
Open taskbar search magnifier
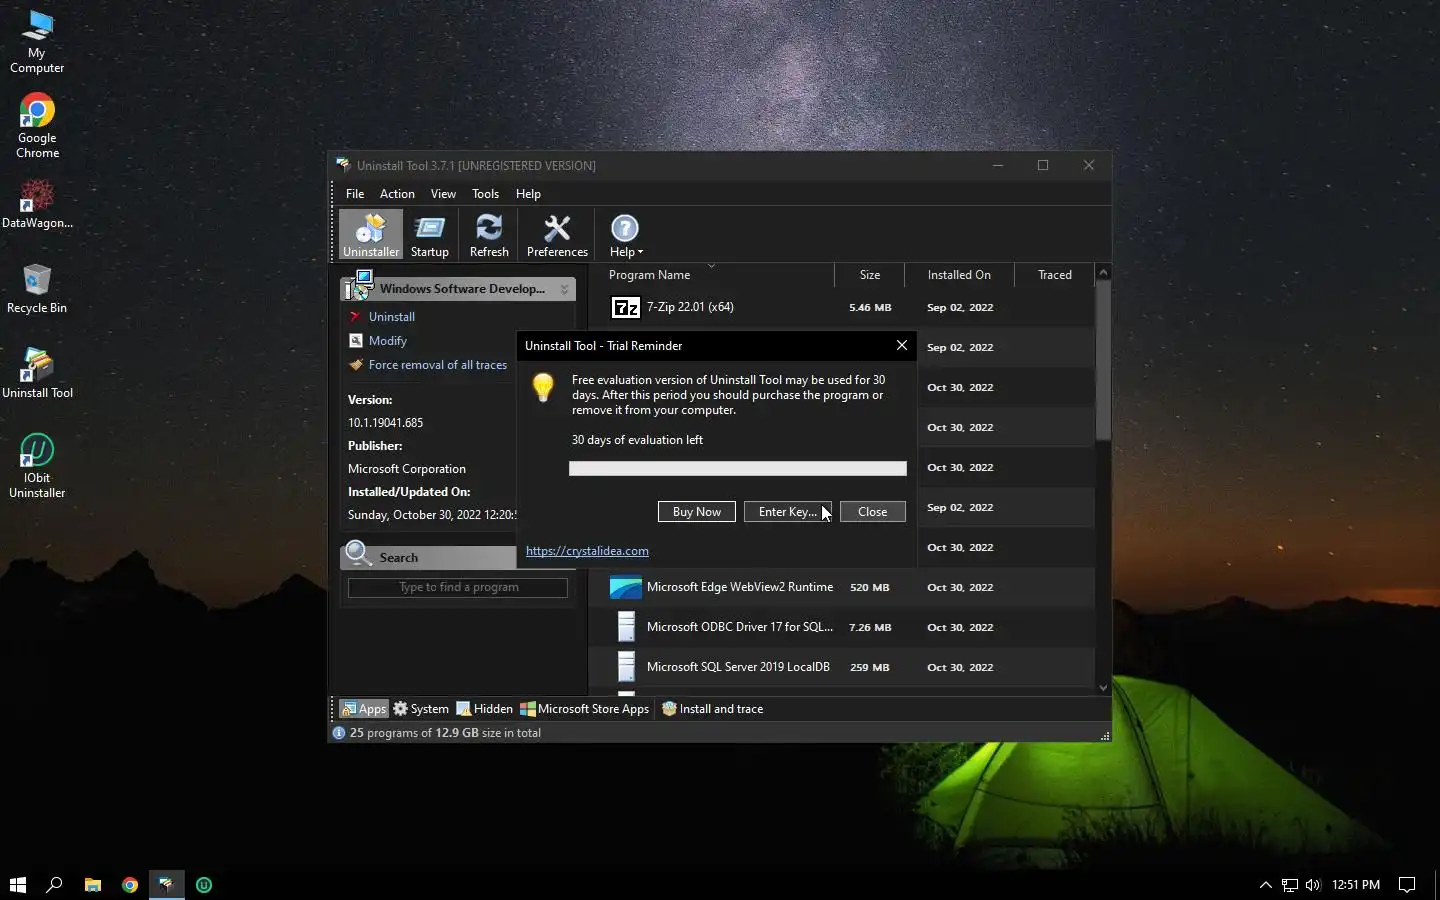55,885
